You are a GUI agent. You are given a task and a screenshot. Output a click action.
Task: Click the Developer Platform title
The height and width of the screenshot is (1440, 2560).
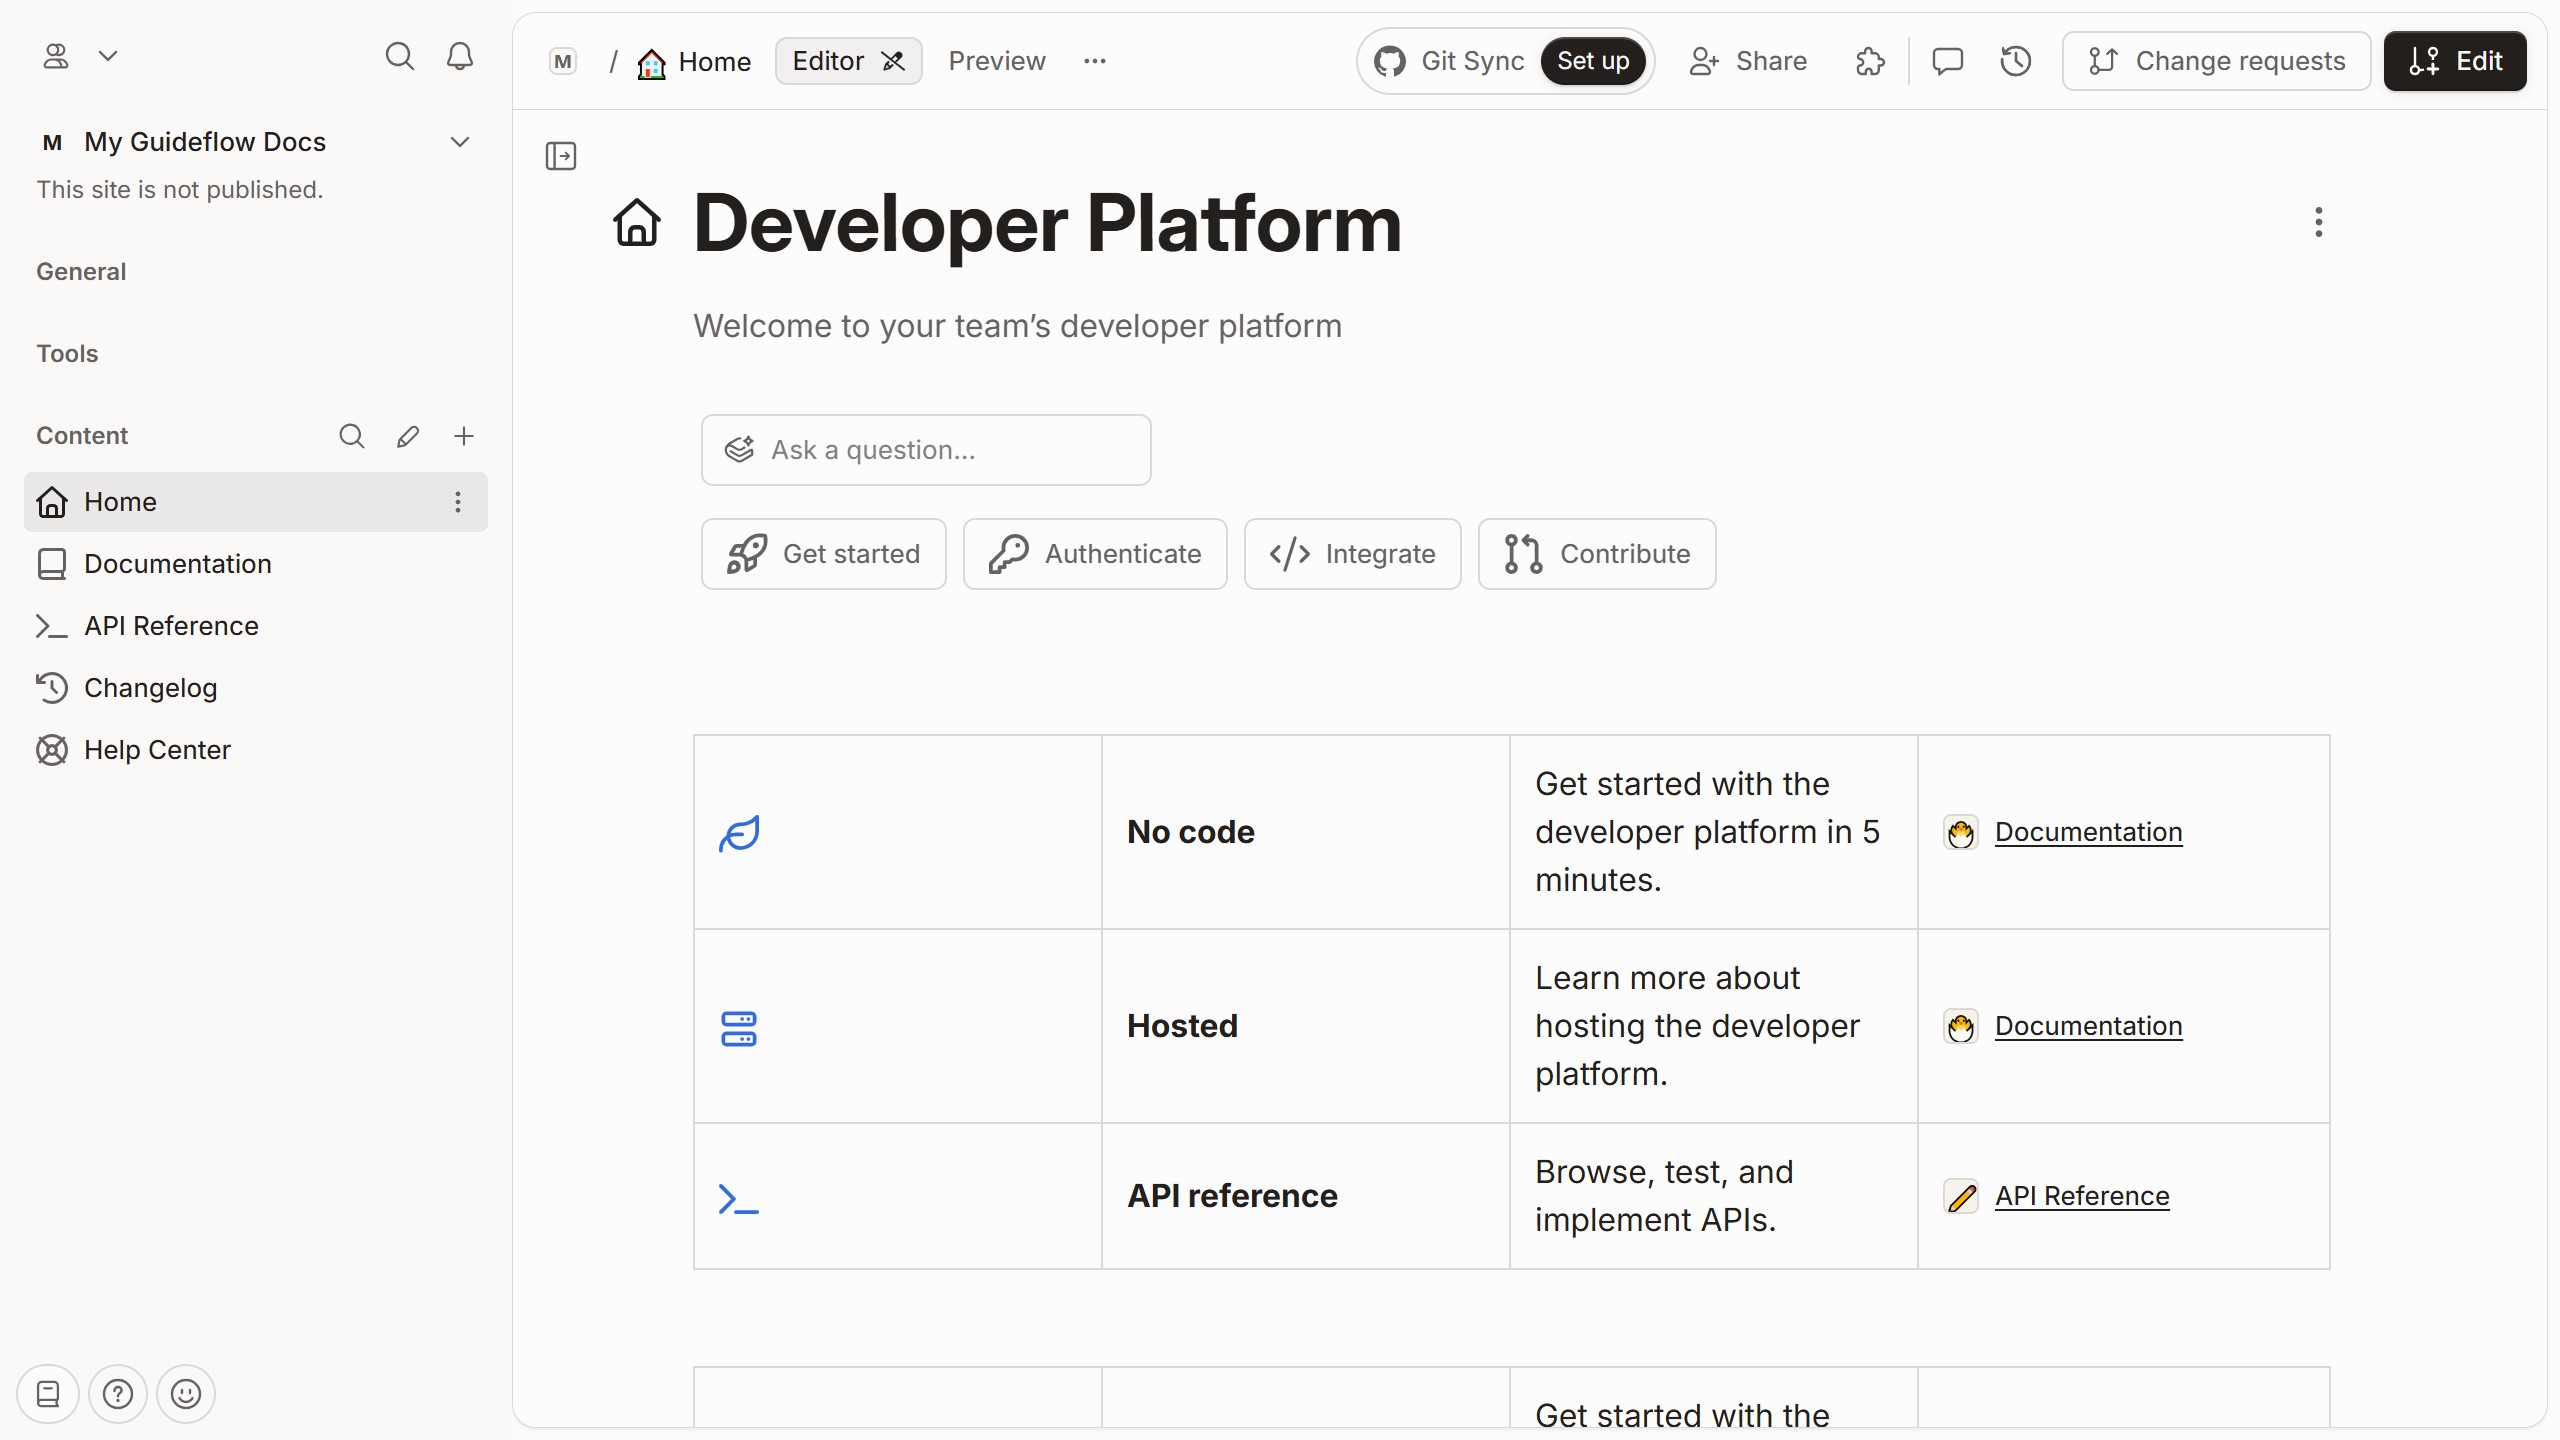click(x=1047, y=223)
